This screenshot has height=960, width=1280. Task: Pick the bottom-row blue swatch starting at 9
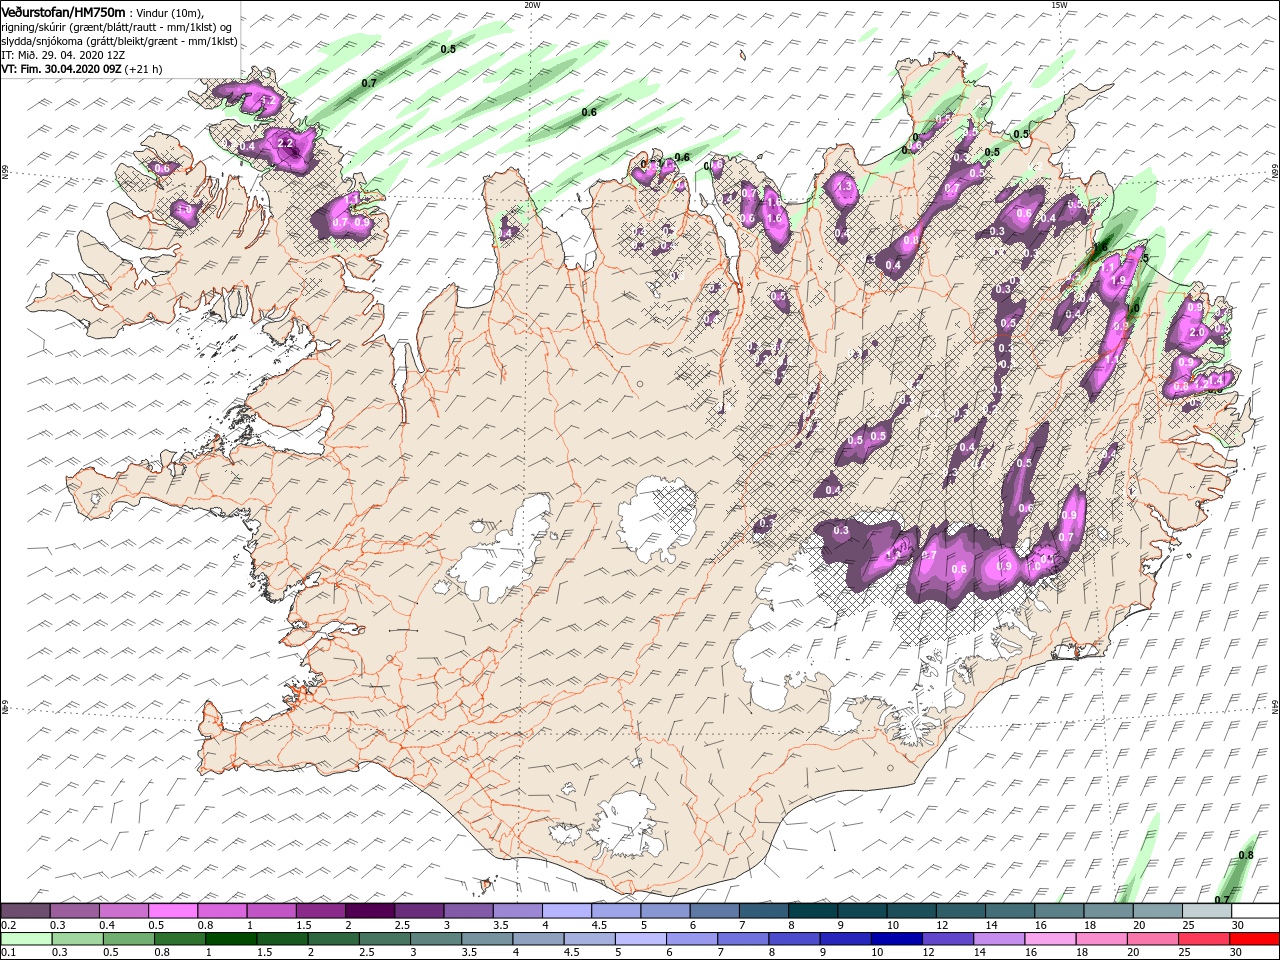(845, 938)
